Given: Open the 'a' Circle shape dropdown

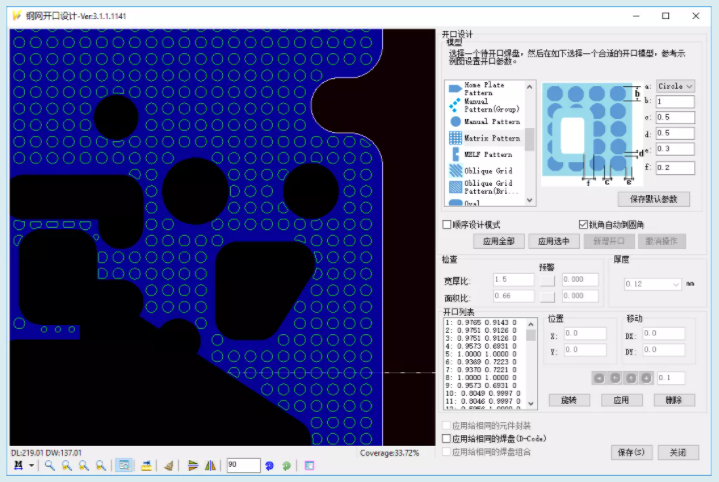Looking at the screenshot, I should click(x=675, y=86).
